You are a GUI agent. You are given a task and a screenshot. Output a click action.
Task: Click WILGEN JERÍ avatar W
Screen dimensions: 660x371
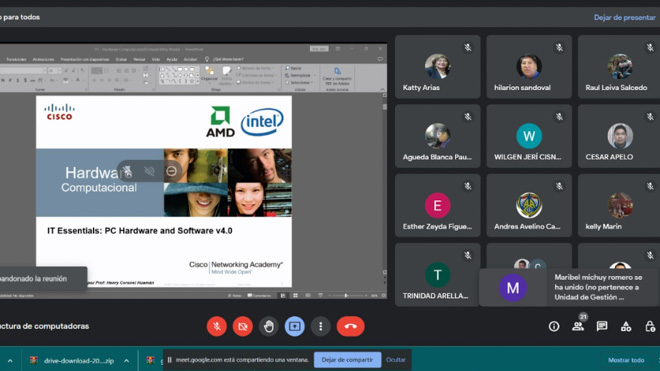click(x=529, y=136)
